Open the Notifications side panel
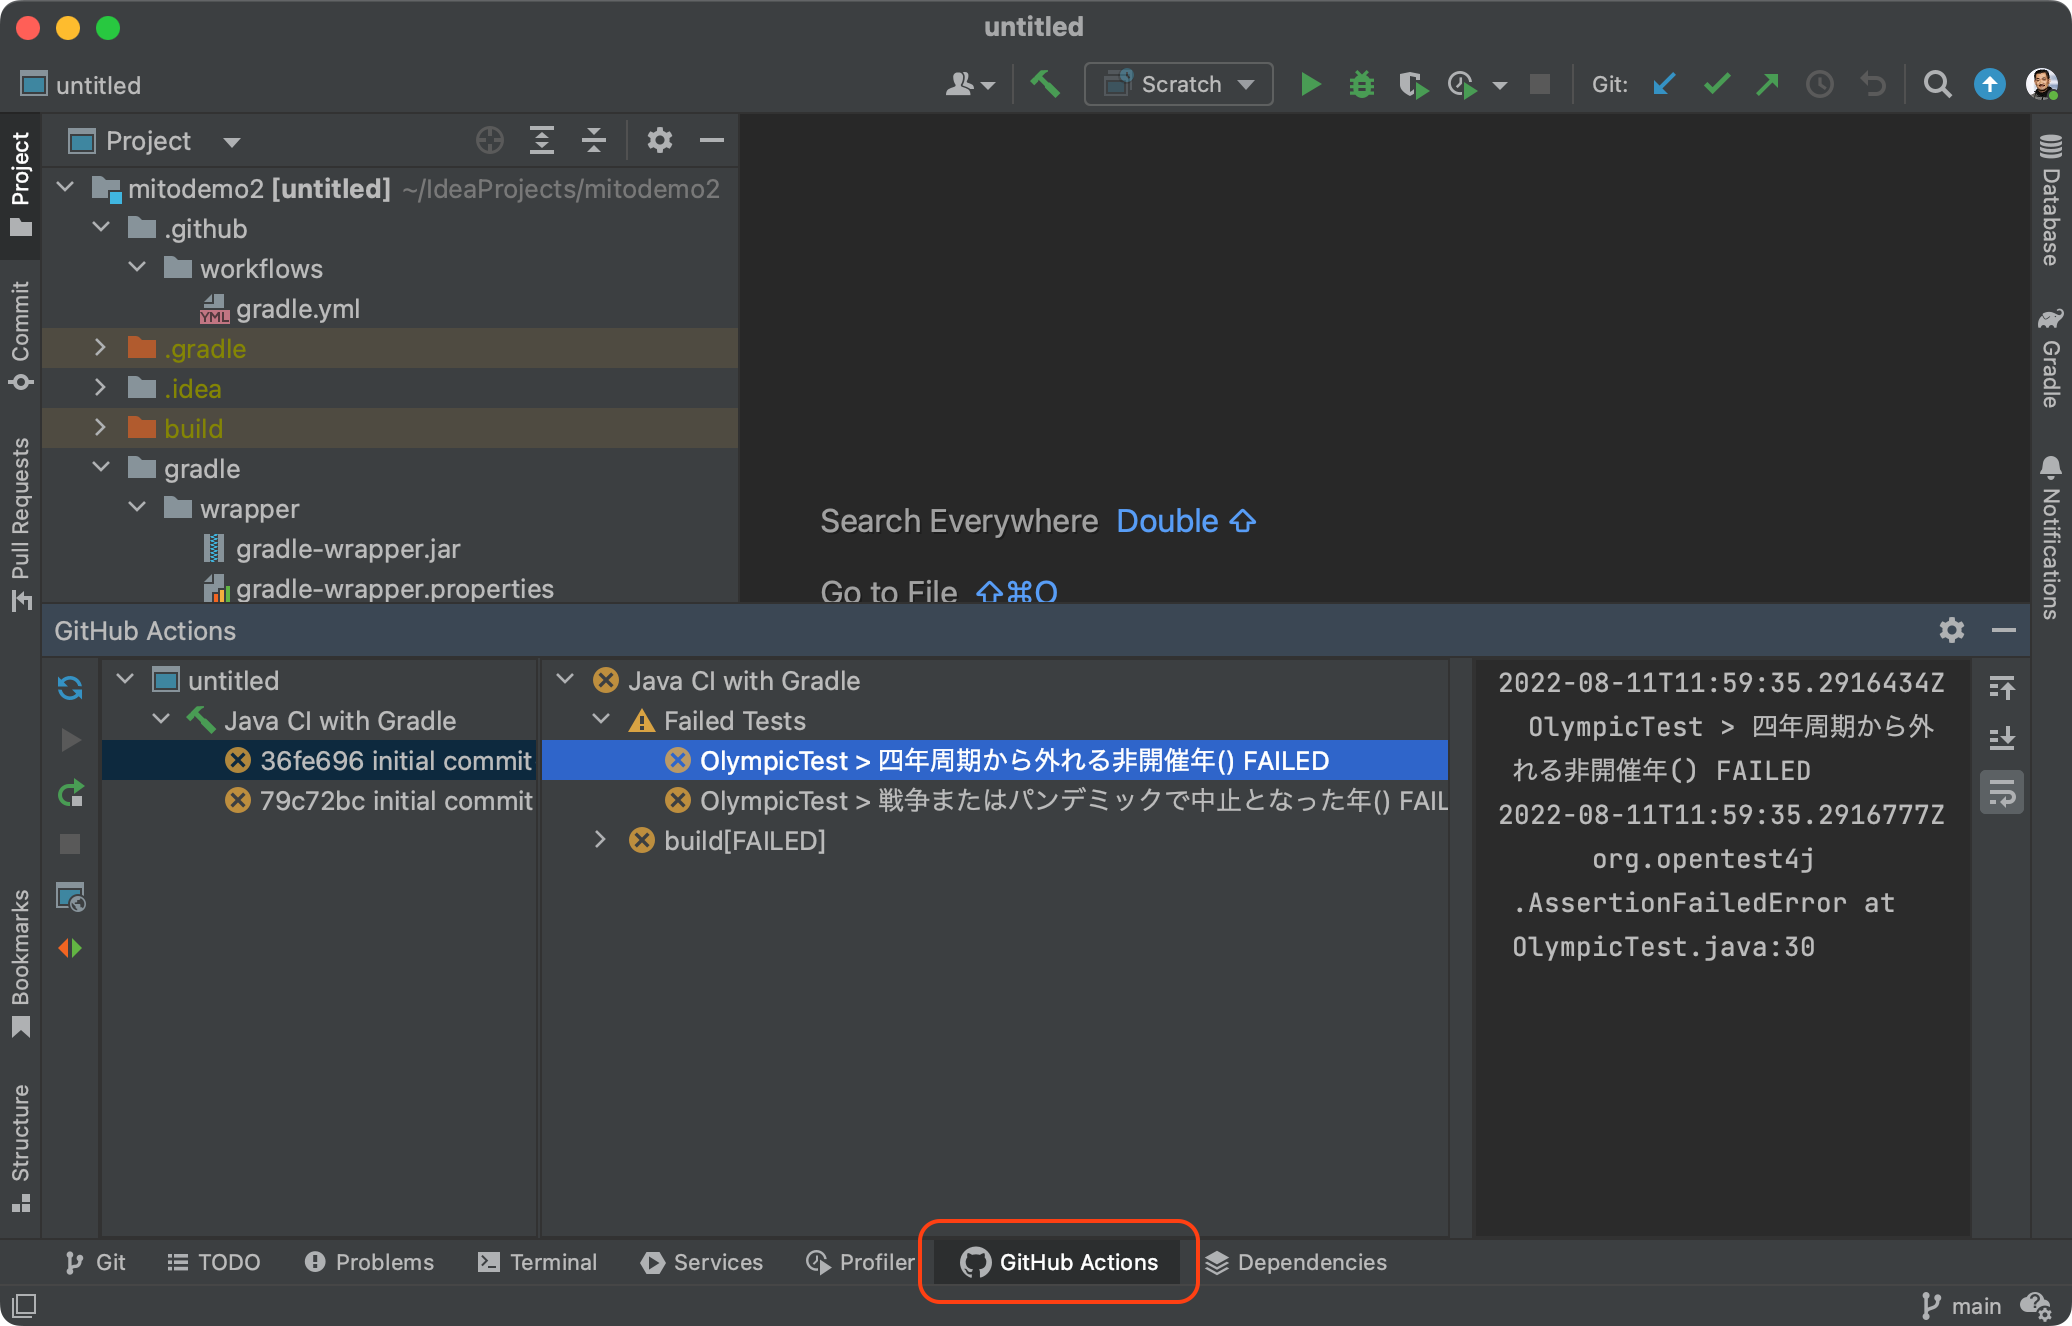The height and width of the screenshot is (1326, 2072). [x=2051, y=538]
